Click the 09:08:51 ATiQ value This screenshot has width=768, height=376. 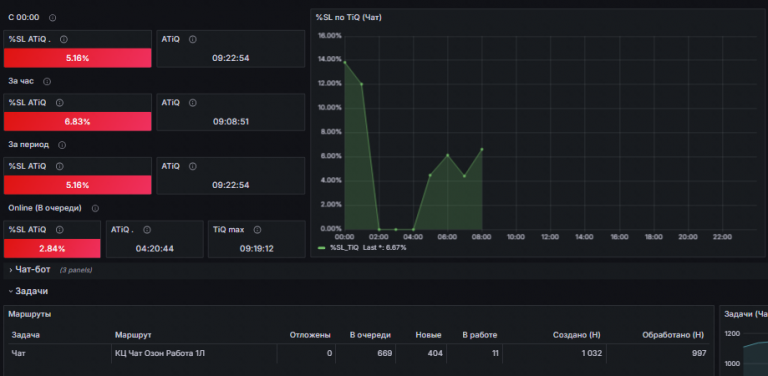coord(231,121)
